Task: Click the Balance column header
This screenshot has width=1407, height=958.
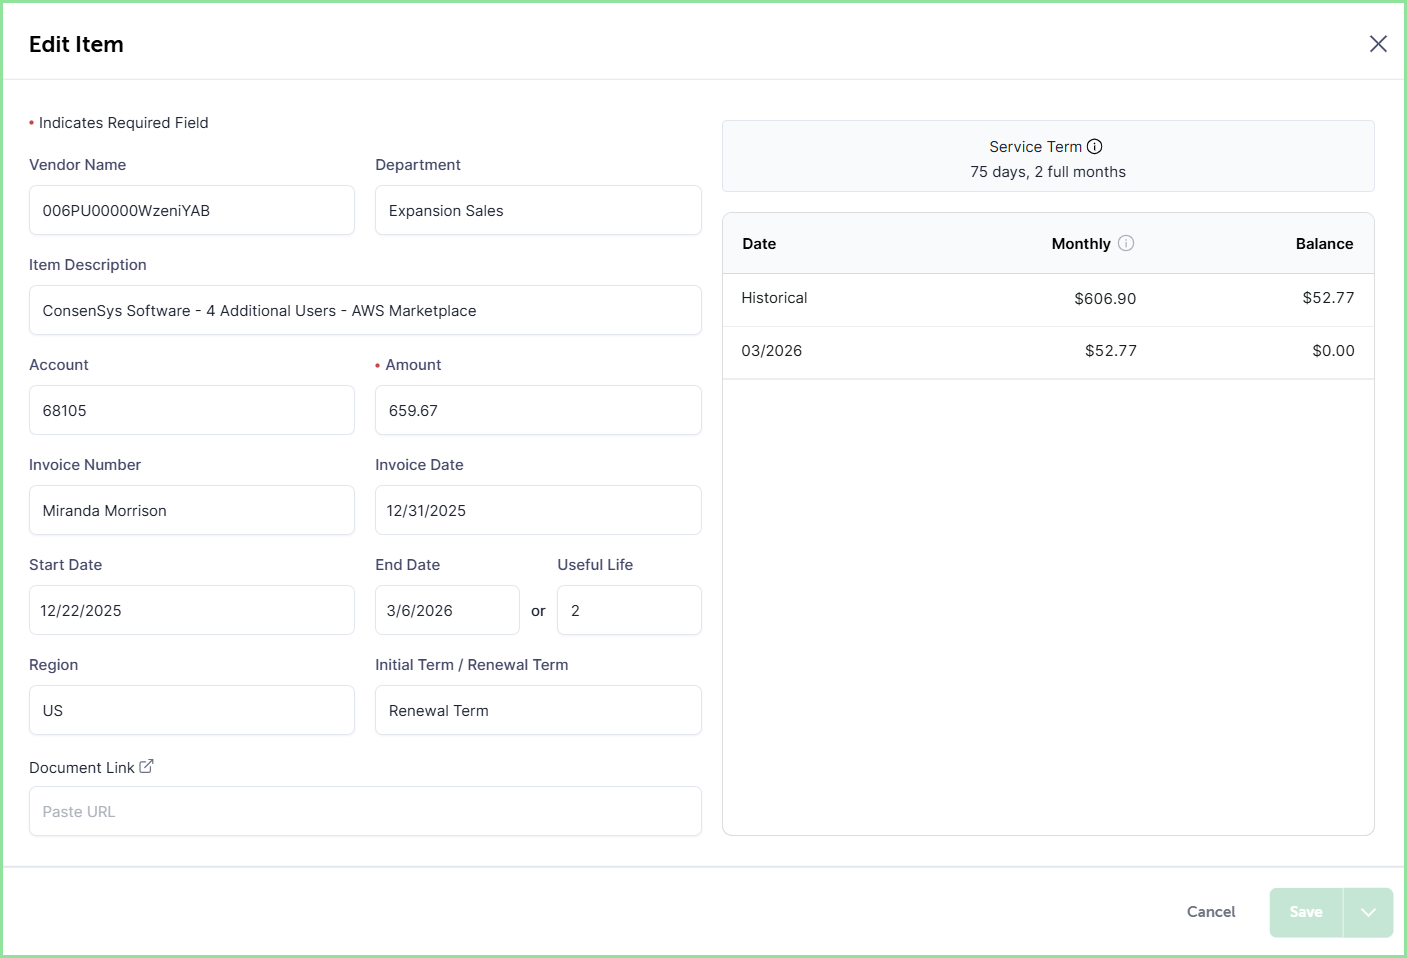Action: click(1324, 243)
